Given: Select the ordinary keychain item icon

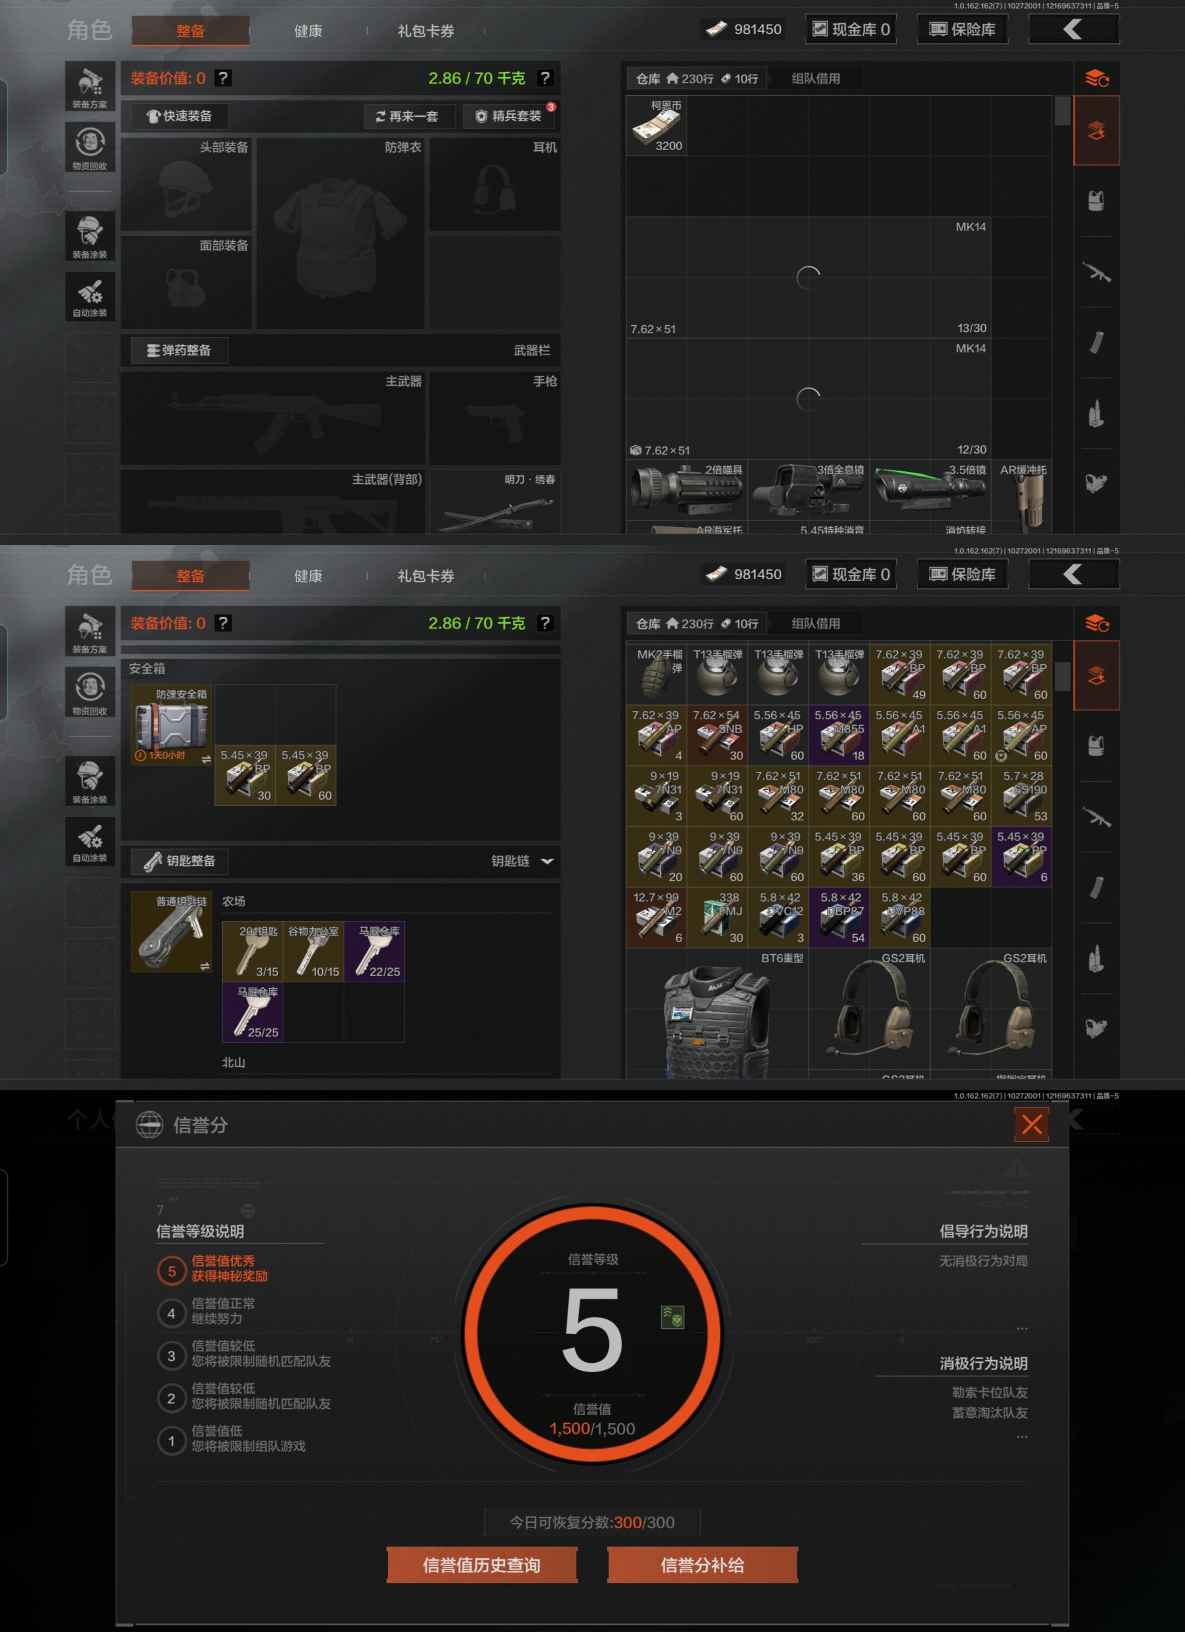Looking at the screenshot, I should click(x=171, y=931).
